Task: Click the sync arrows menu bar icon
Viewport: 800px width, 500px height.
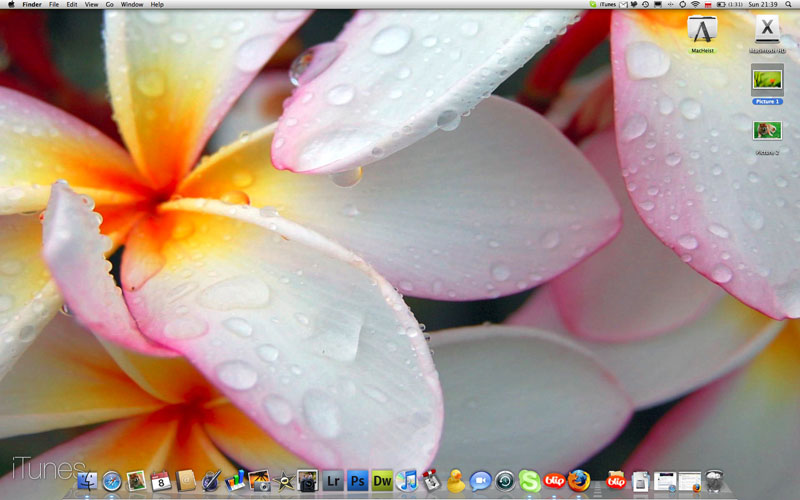Action: [x=683, y=5]
